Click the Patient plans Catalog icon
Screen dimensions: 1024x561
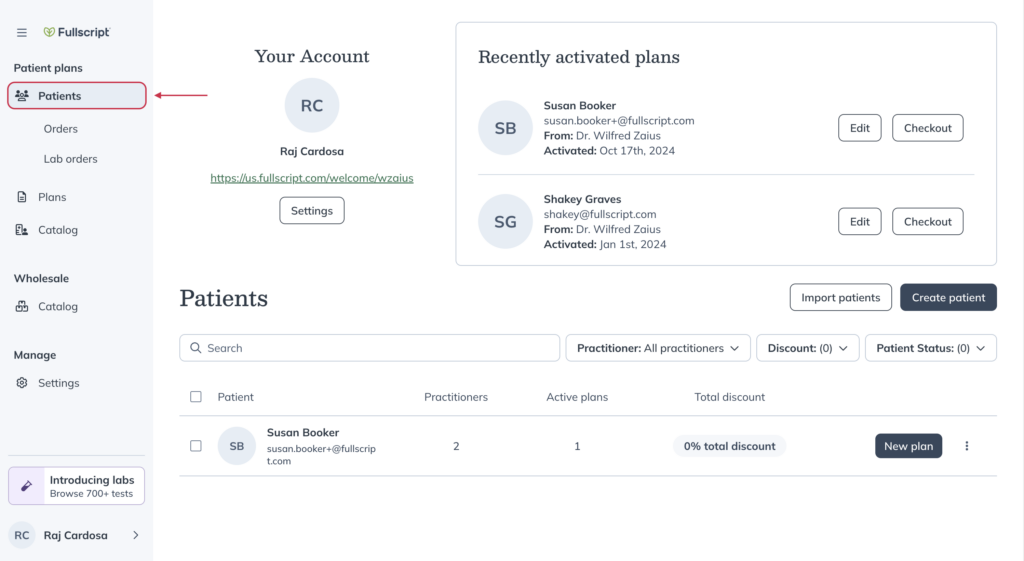22,230
